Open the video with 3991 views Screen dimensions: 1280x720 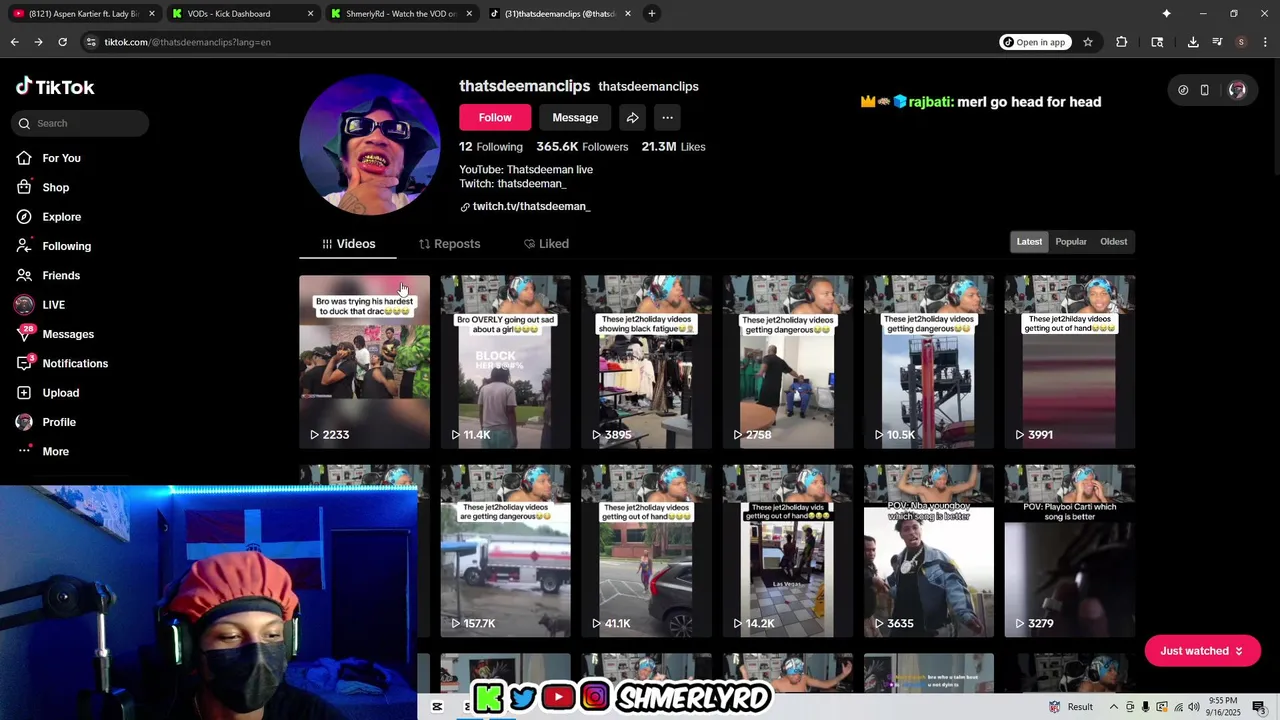(1070, 361)
